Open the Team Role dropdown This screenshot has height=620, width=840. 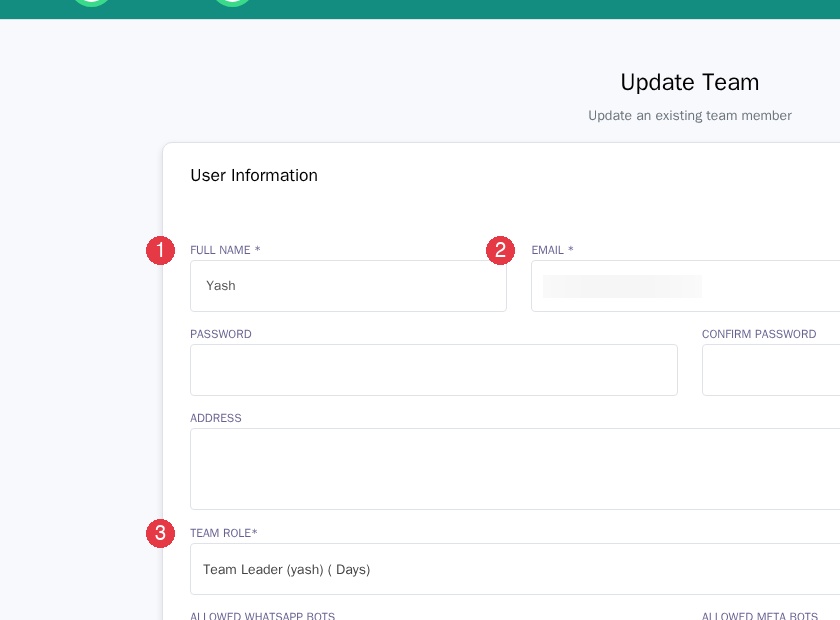point(515,569)
